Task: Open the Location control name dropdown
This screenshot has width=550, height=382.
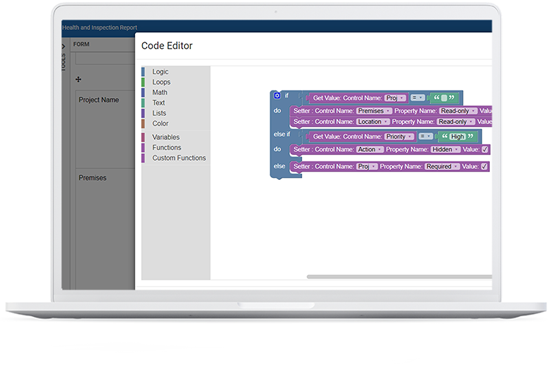Action: tap(373, 122)
